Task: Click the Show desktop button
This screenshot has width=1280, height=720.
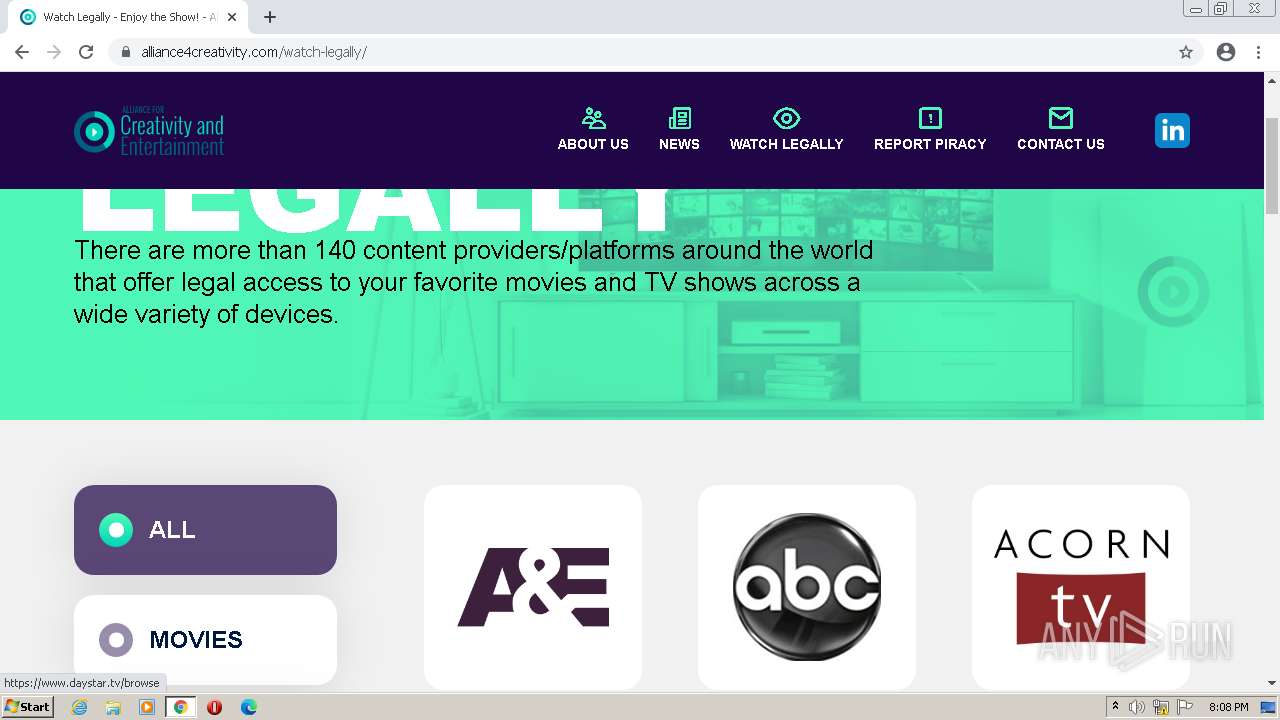Action: tap(1270, 707)
